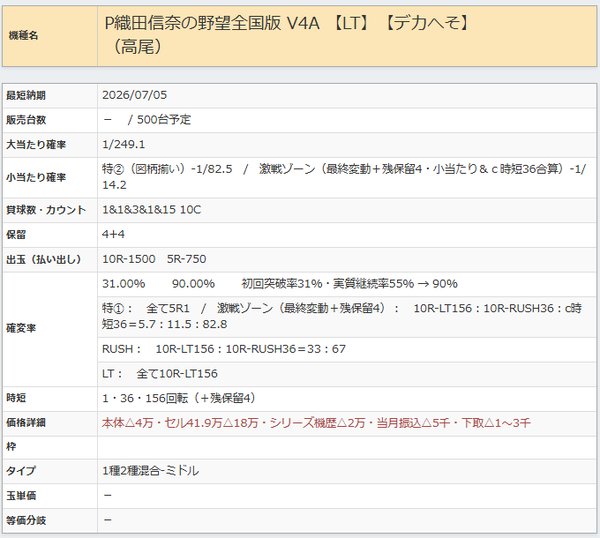Click the '枠' row label
Image resolution: width=600 pixels, height=538 pixels.
click(11, 447)
